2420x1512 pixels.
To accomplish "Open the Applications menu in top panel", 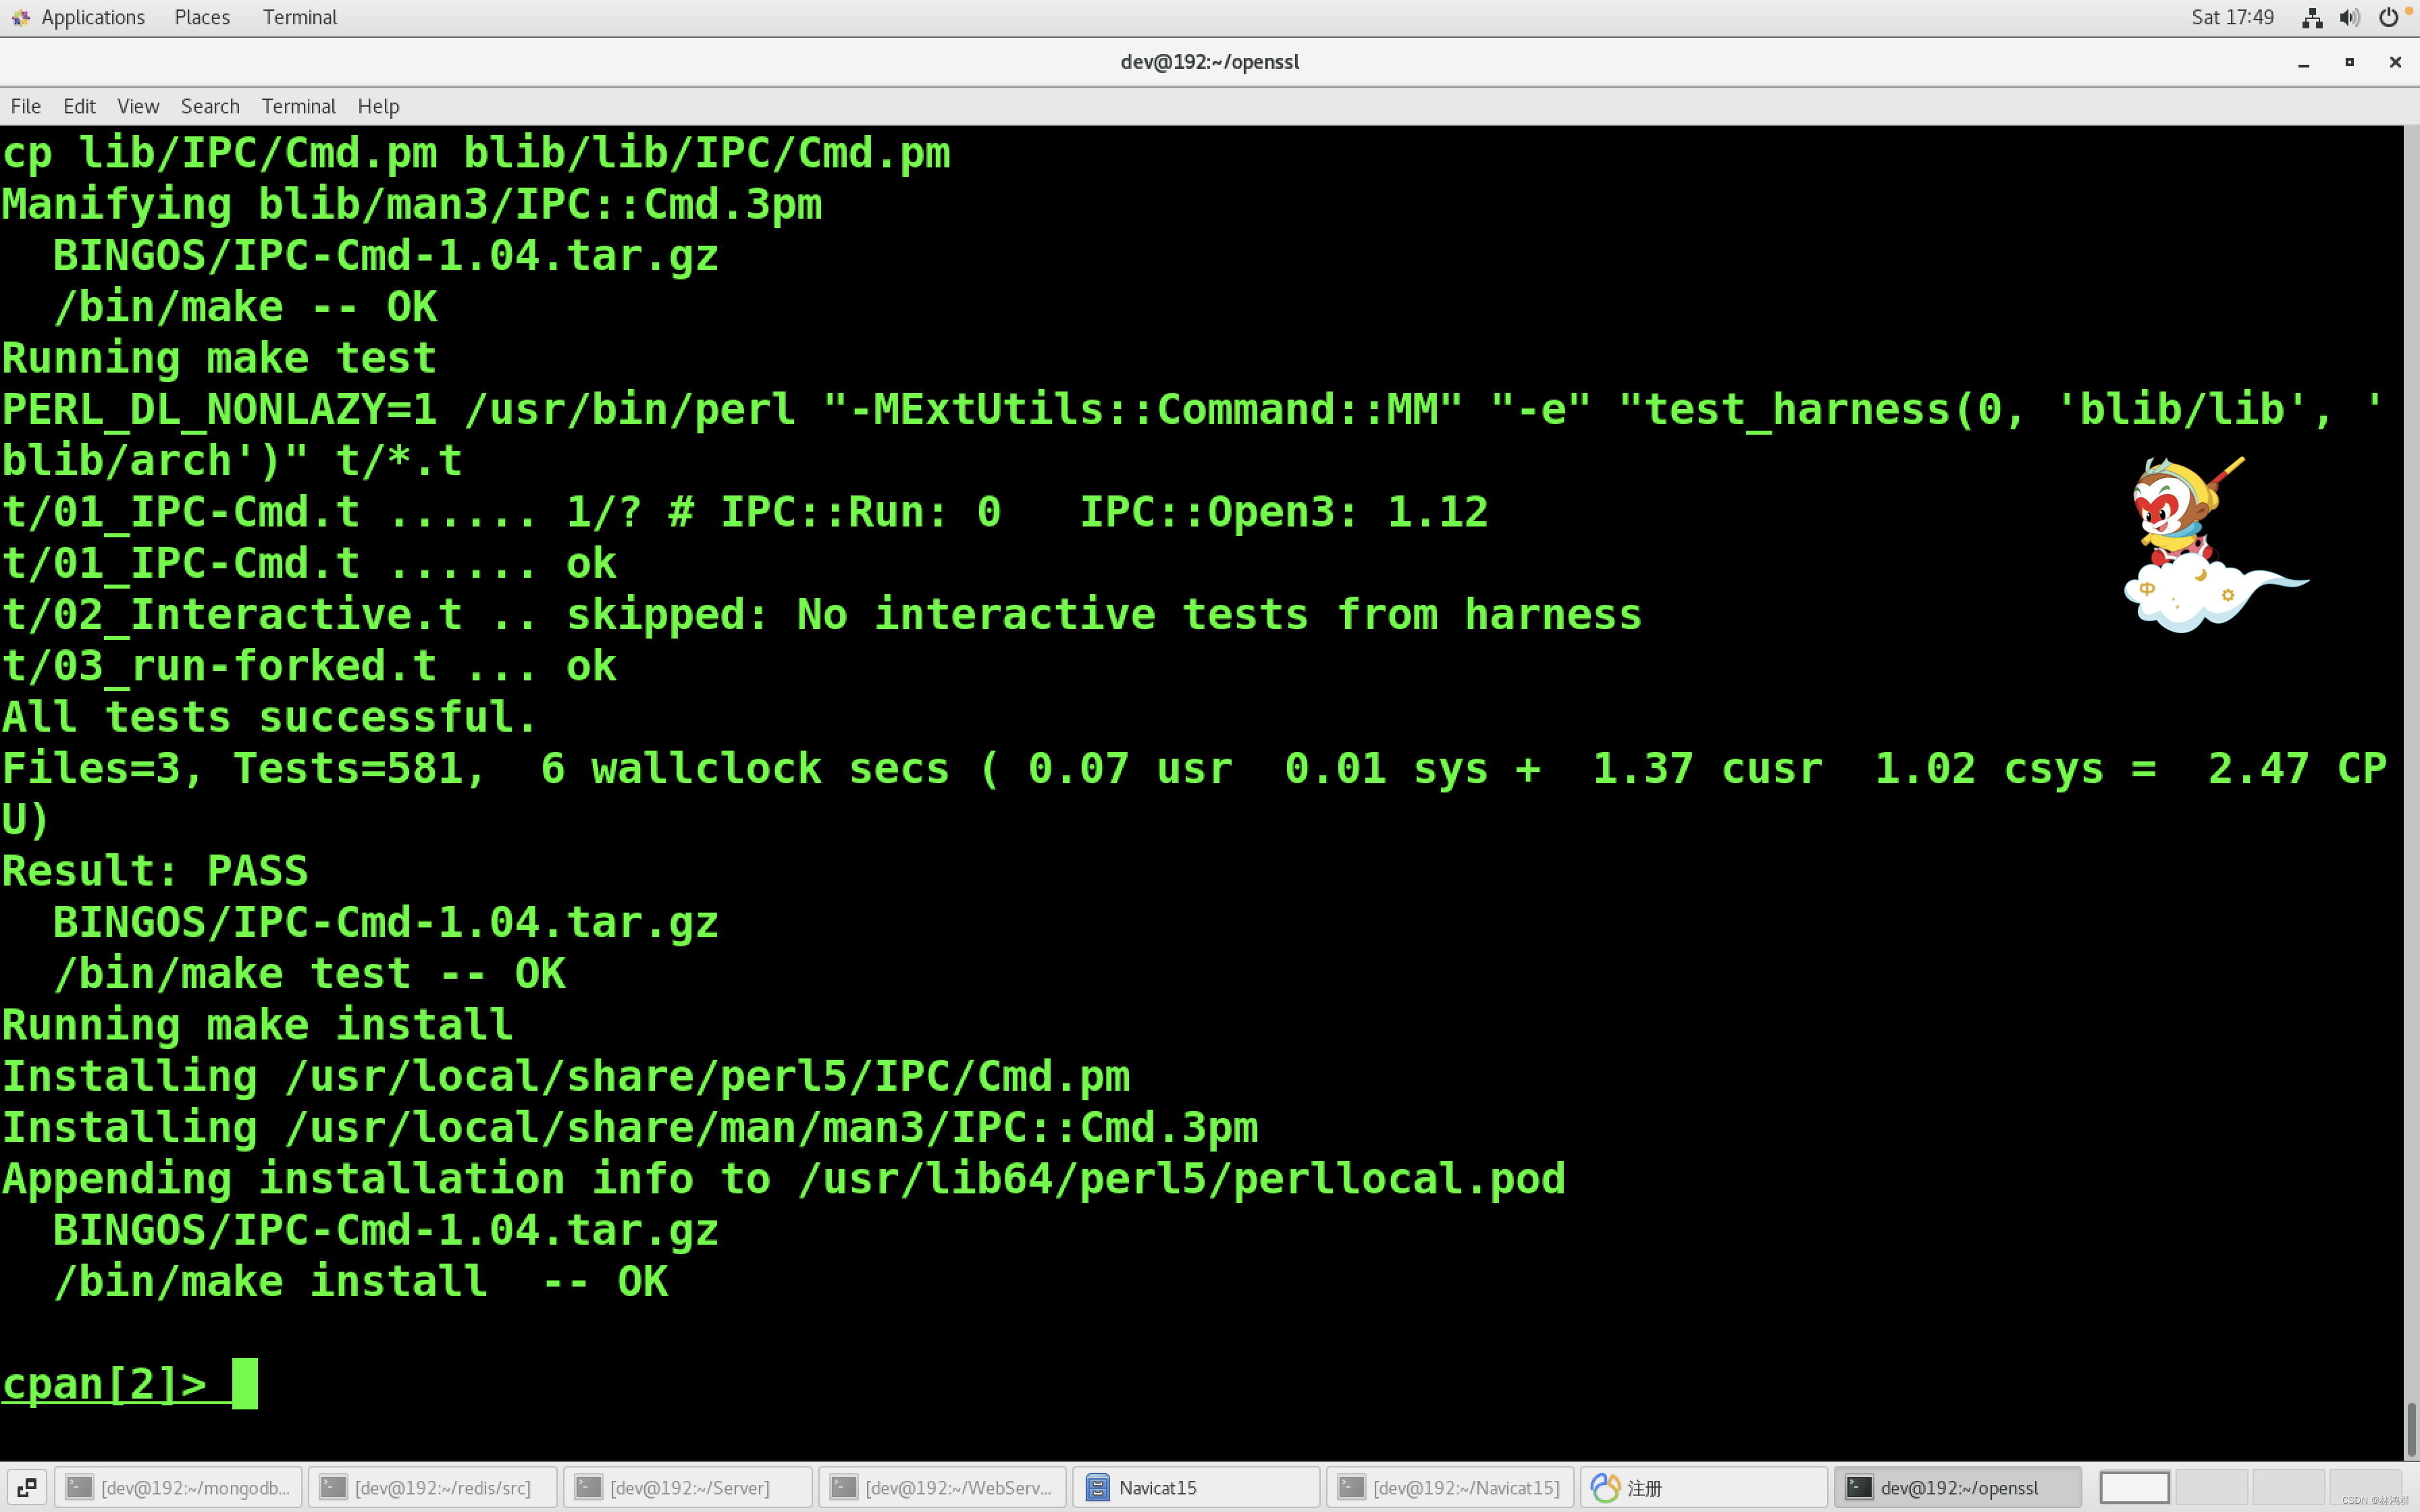I will click(93, 17).
